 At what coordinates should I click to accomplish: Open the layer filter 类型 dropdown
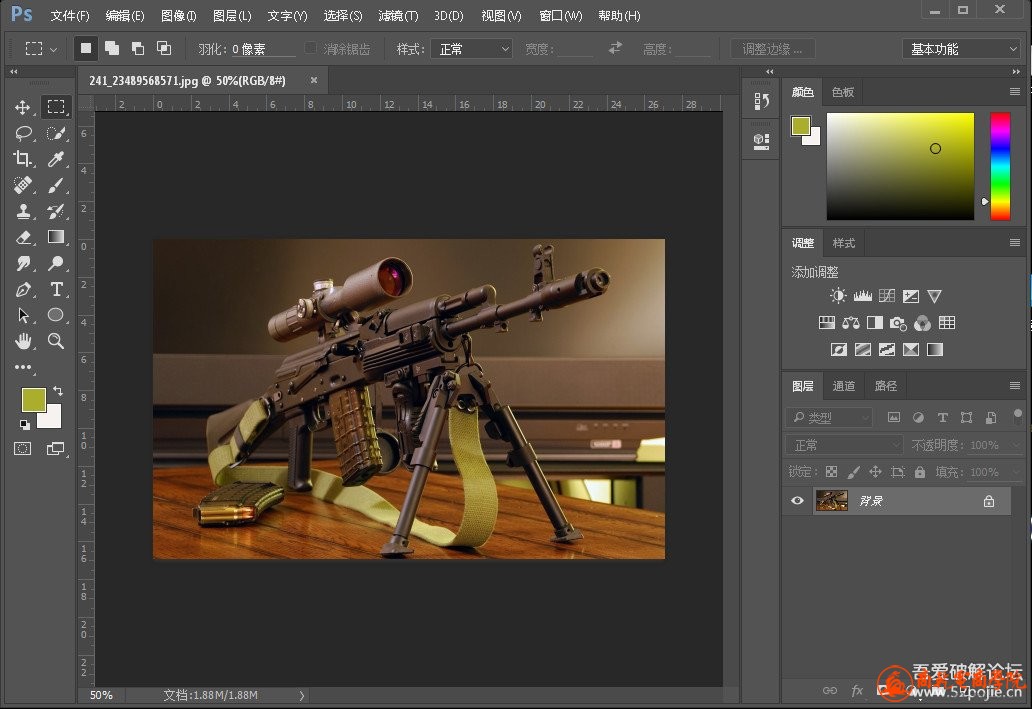tap(829, 417)
